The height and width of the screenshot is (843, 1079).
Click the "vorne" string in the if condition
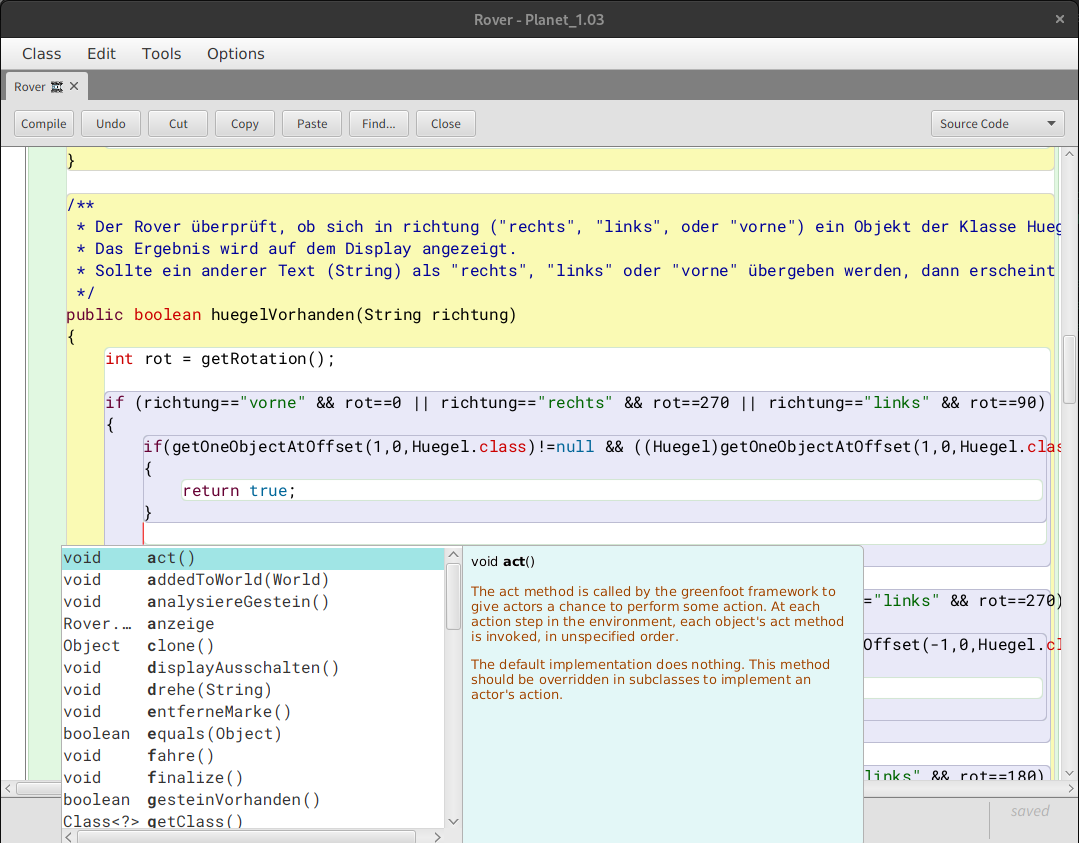coord(273,403)
